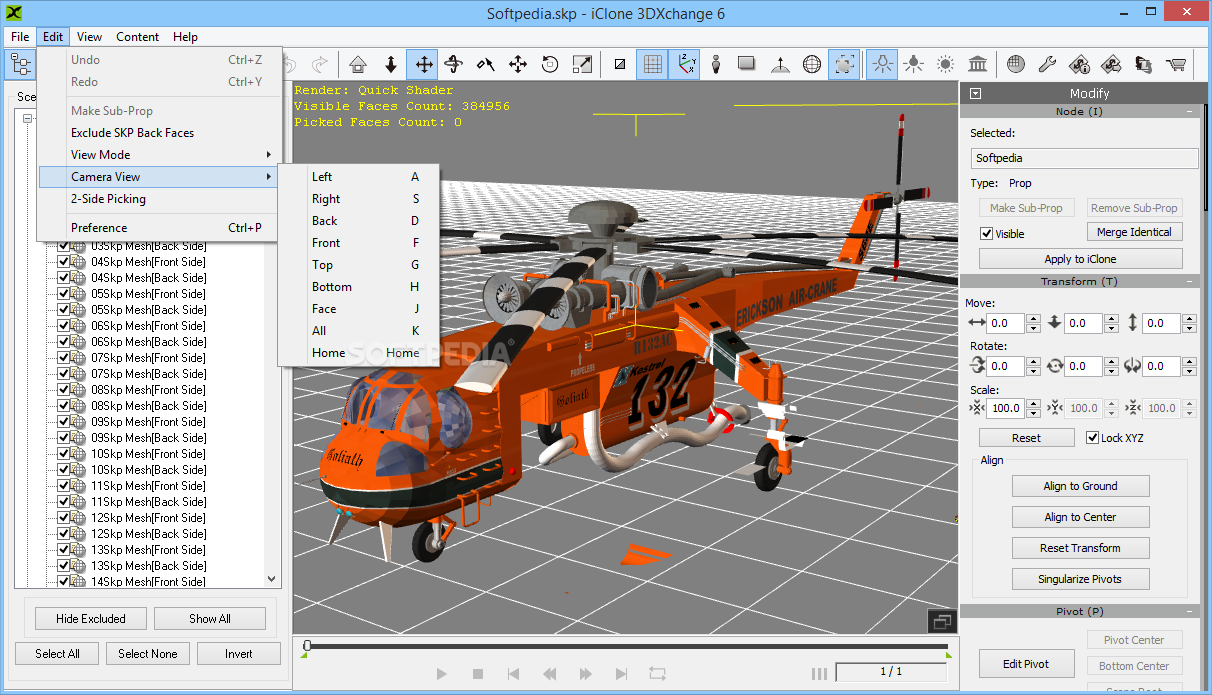
Task: Toggle the XYZ axis display icon
Action: pyautogui.click(x=684, y=65)
